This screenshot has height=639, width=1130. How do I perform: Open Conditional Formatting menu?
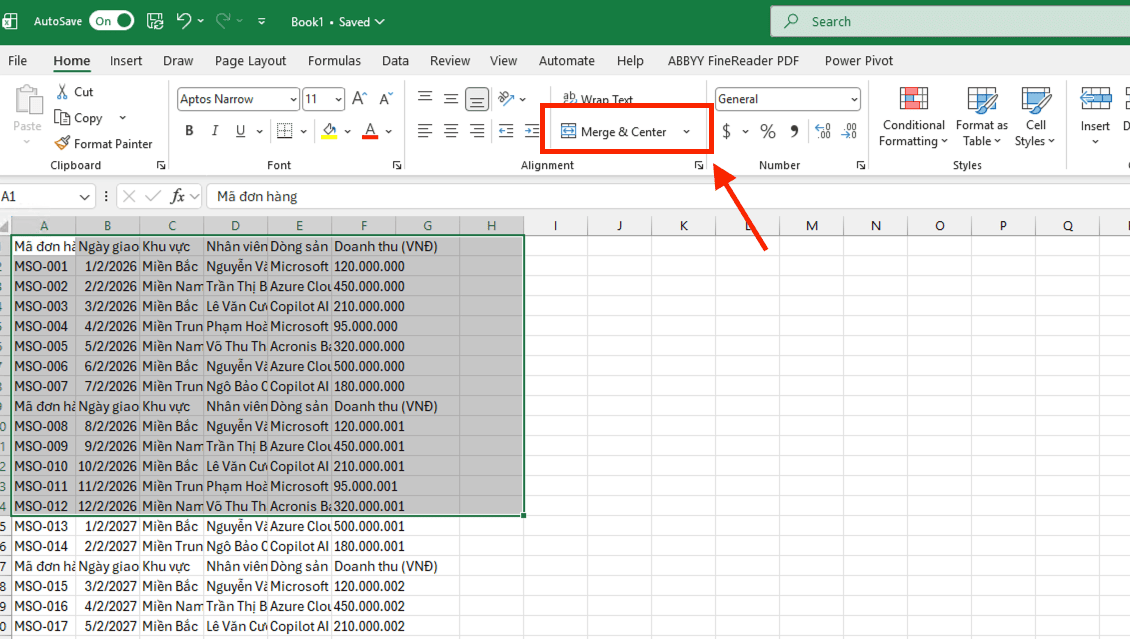[x=912, y=118]
